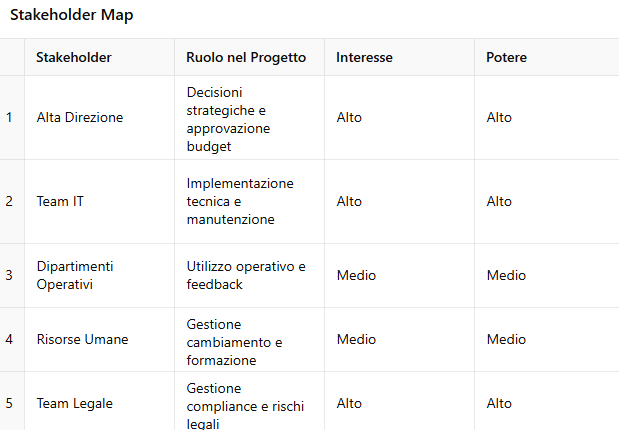The height and width of the screenshot is (430, 619).
Task: Click the Dipartimenti Operativi cell
Action: pos(99,275)
